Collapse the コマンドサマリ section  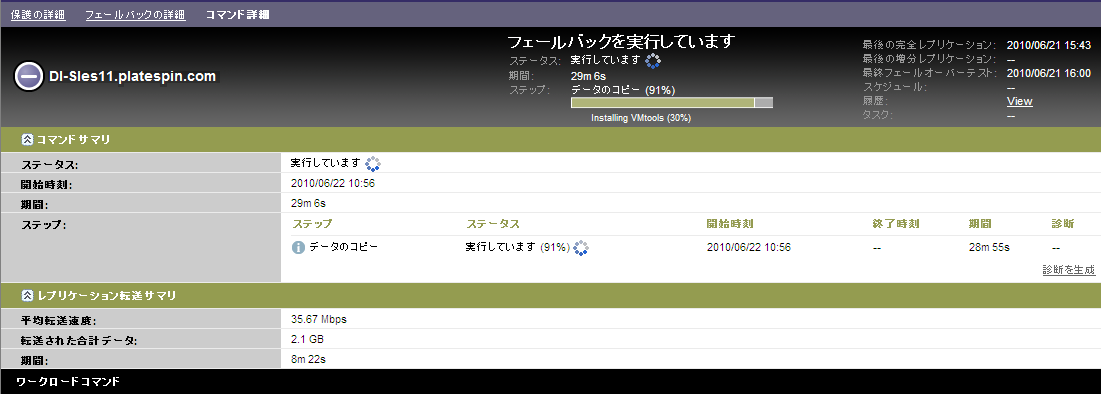click(27, 139)
